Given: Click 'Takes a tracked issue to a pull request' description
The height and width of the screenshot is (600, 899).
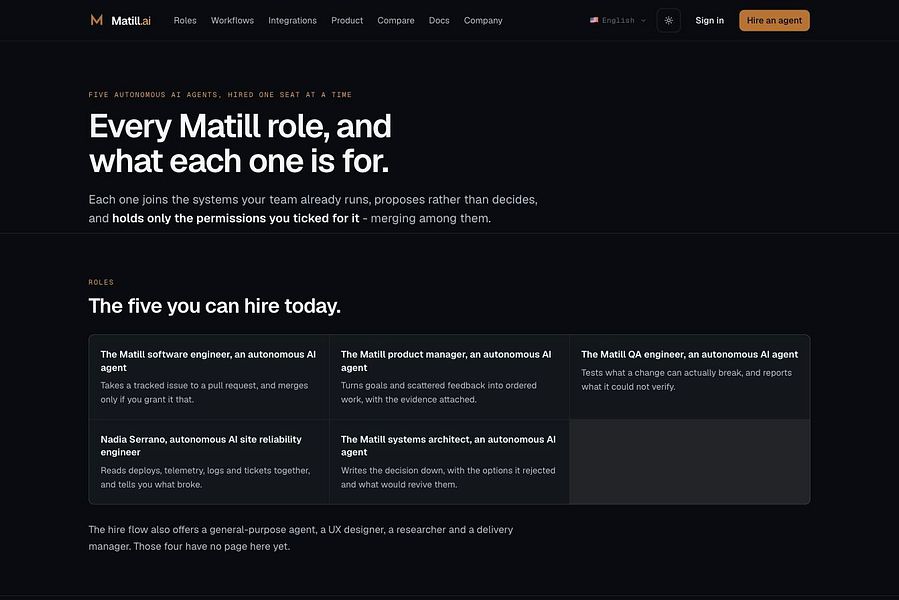Looking at the screenshot, I should [204, 392].
